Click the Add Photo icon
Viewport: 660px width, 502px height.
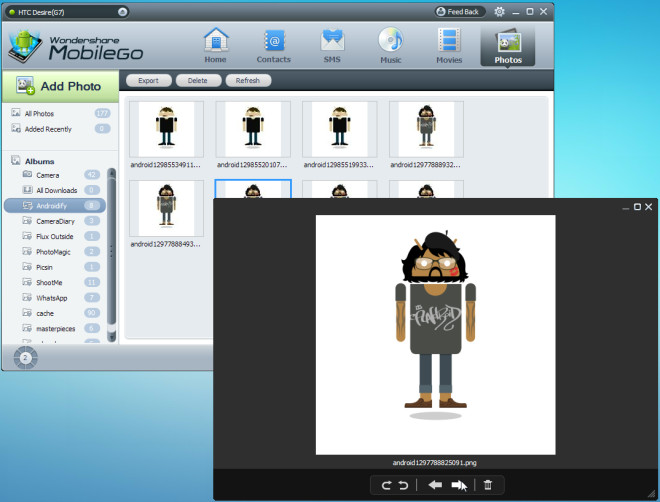point(25,86)
